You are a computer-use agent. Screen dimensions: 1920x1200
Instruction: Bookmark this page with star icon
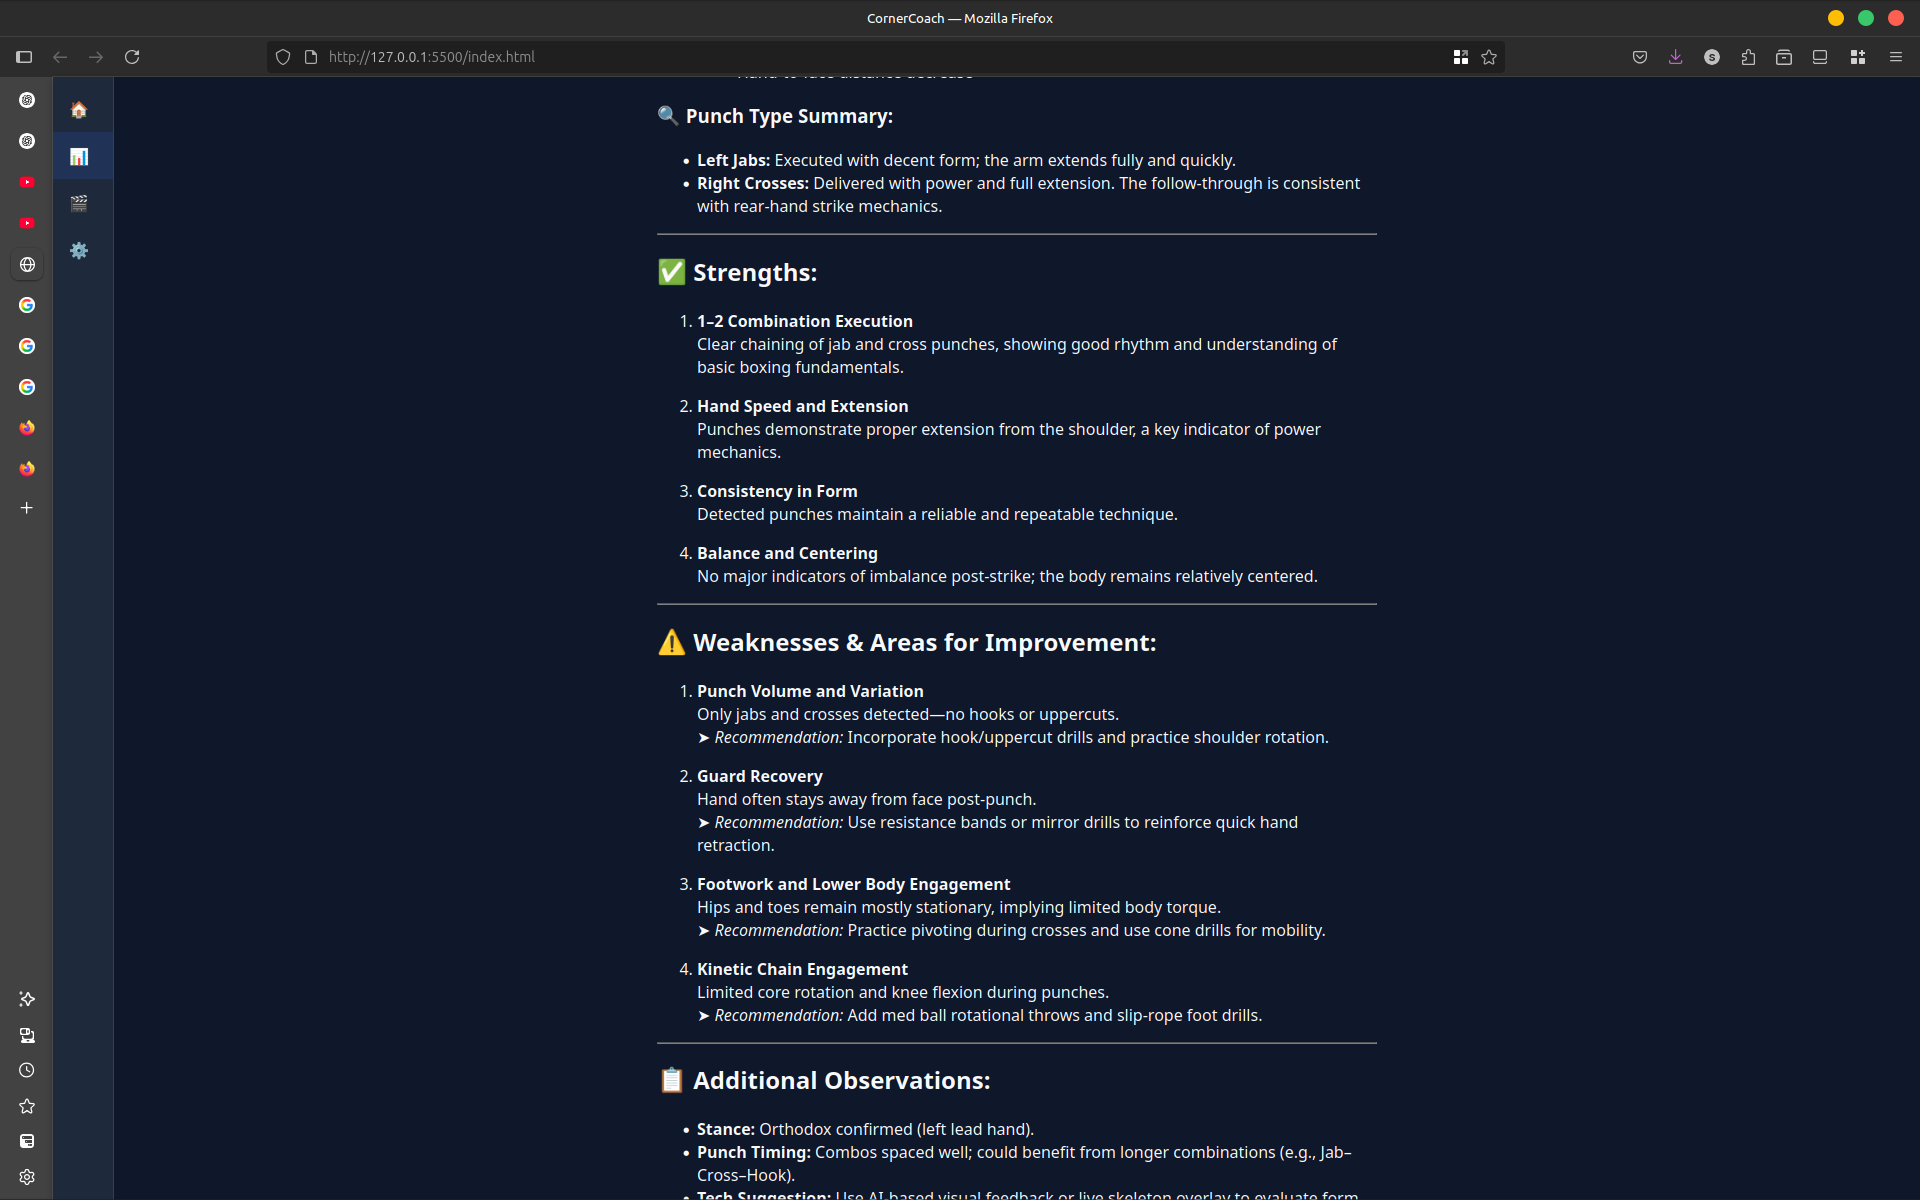1489,57
